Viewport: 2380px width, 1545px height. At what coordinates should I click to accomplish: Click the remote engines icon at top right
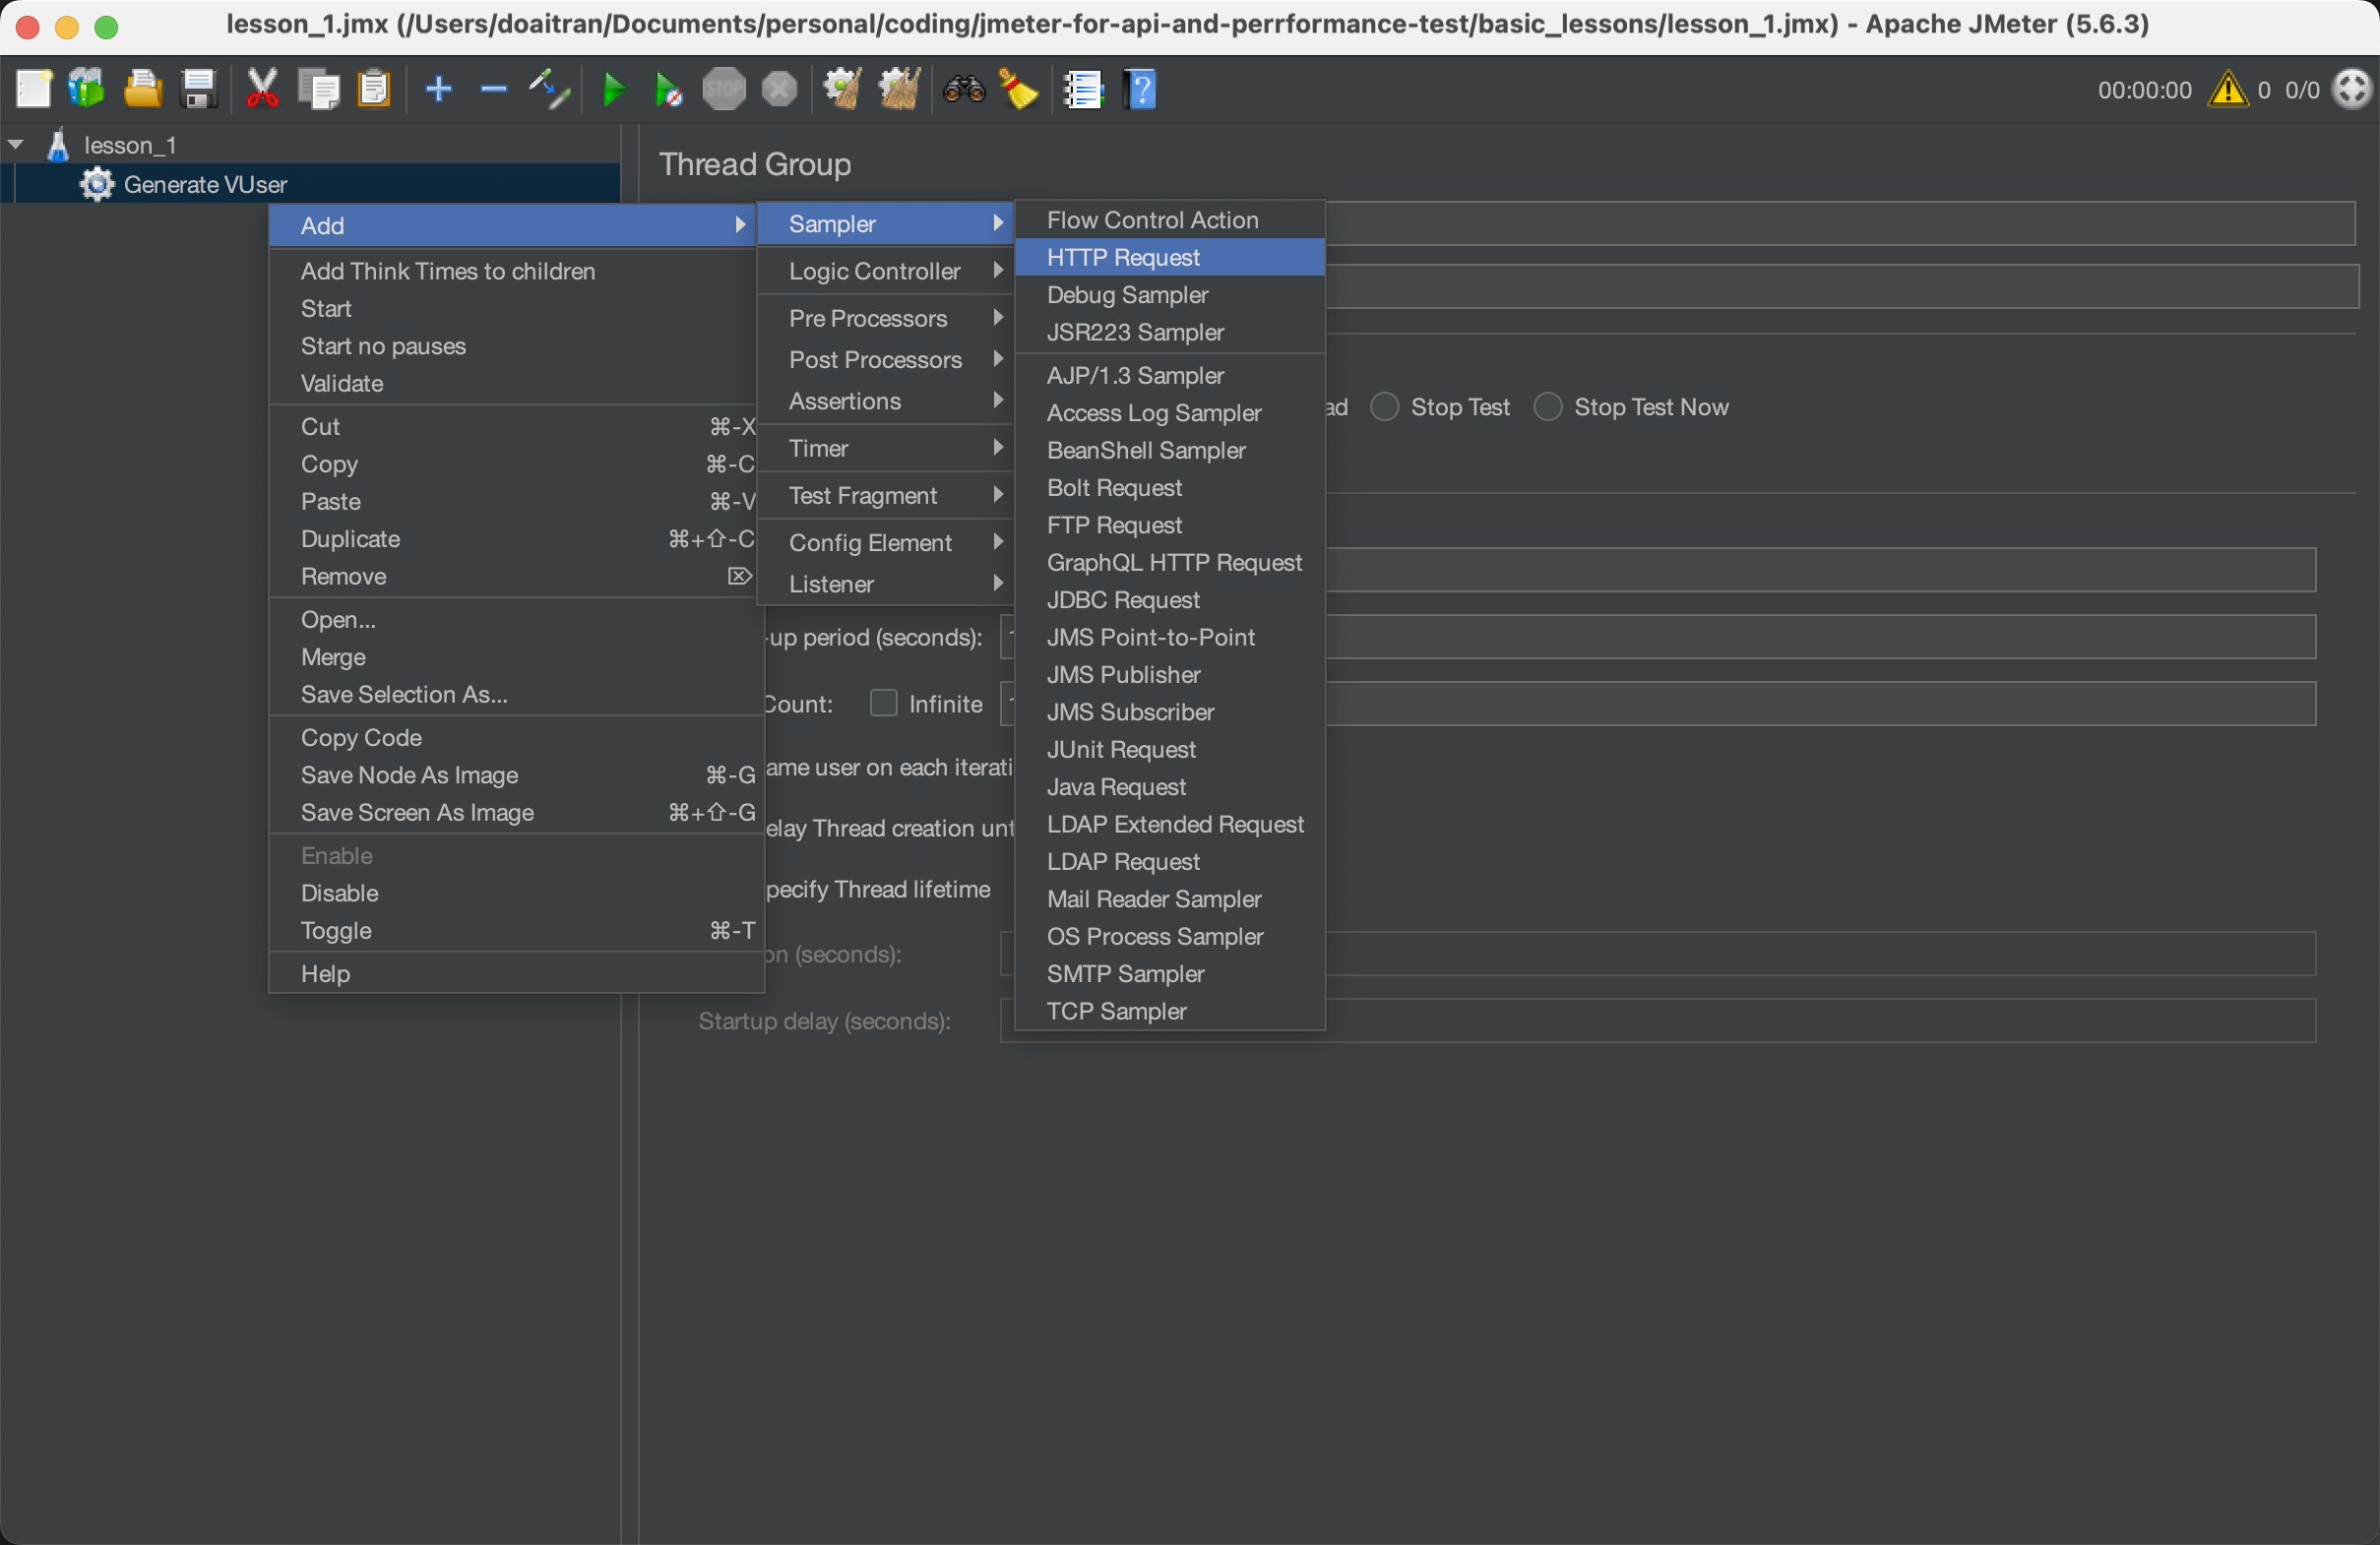2352,89
